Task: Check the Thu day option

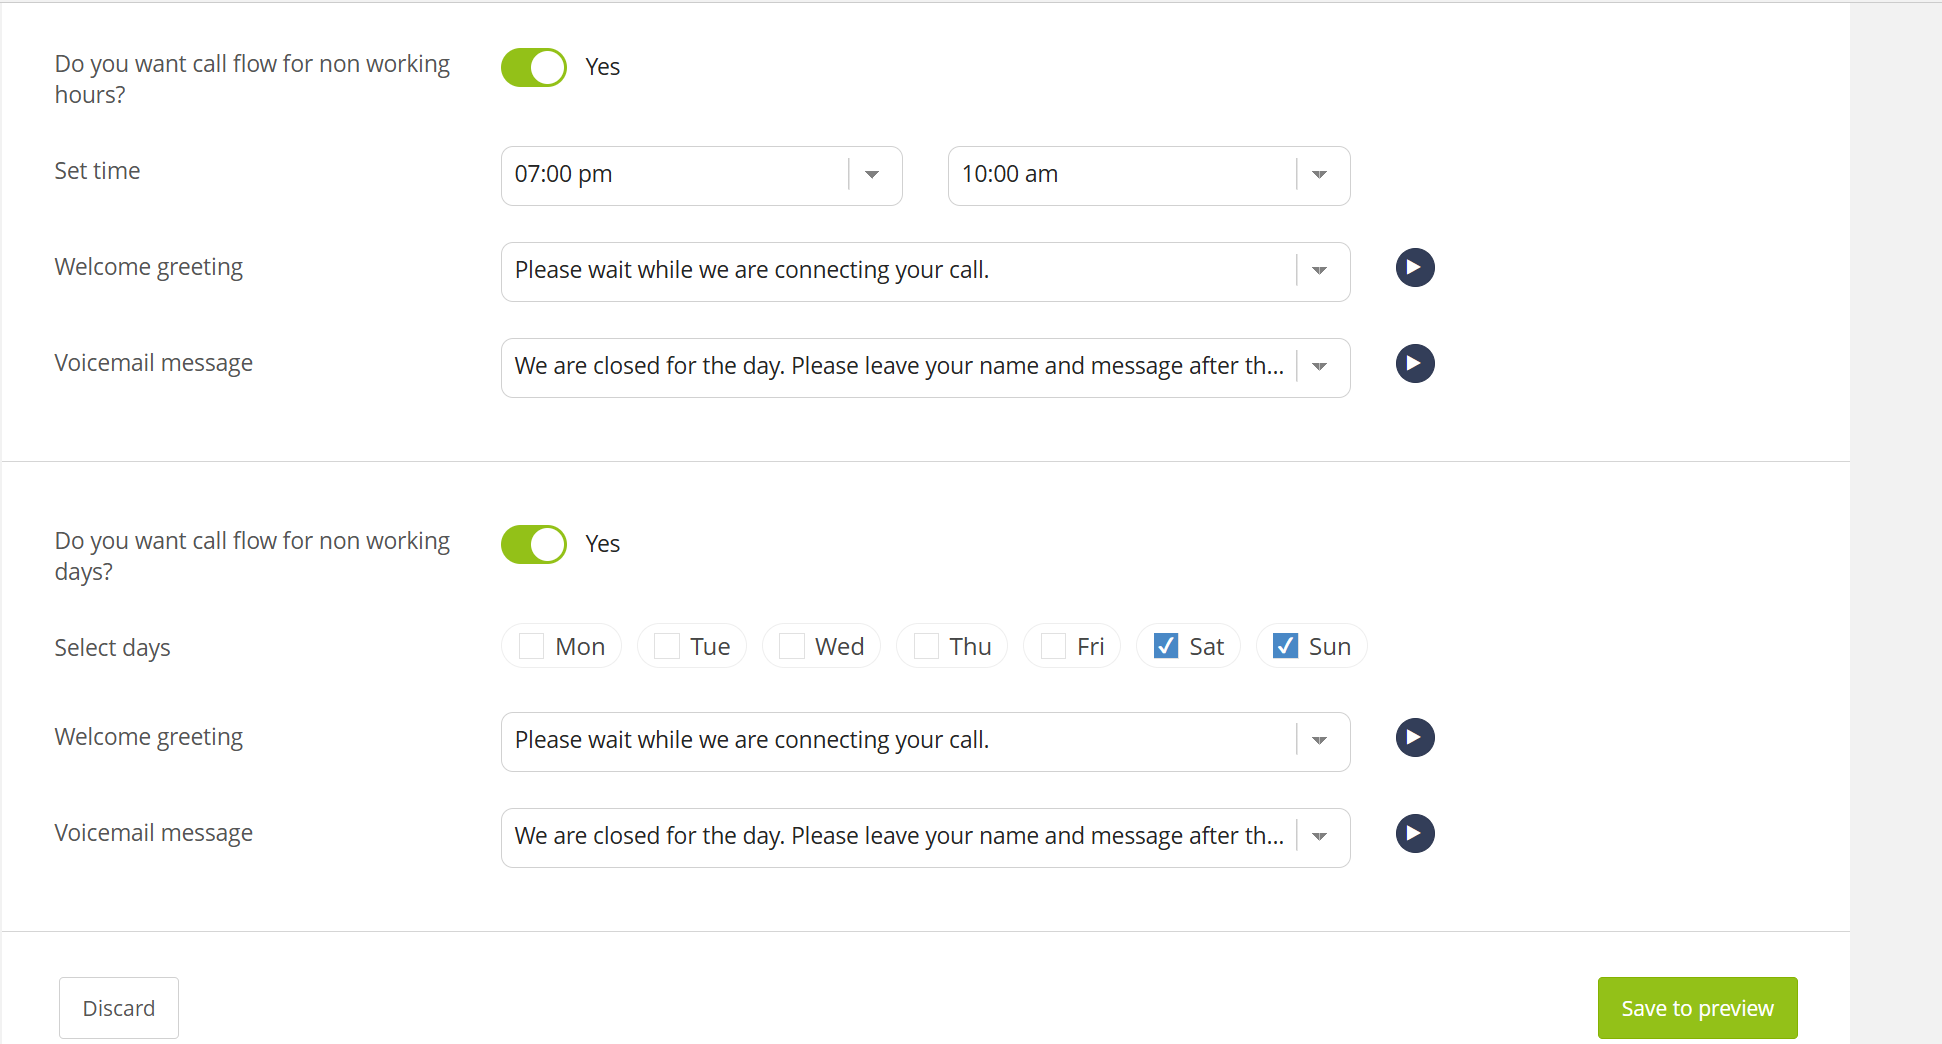Action: (927, 646)
